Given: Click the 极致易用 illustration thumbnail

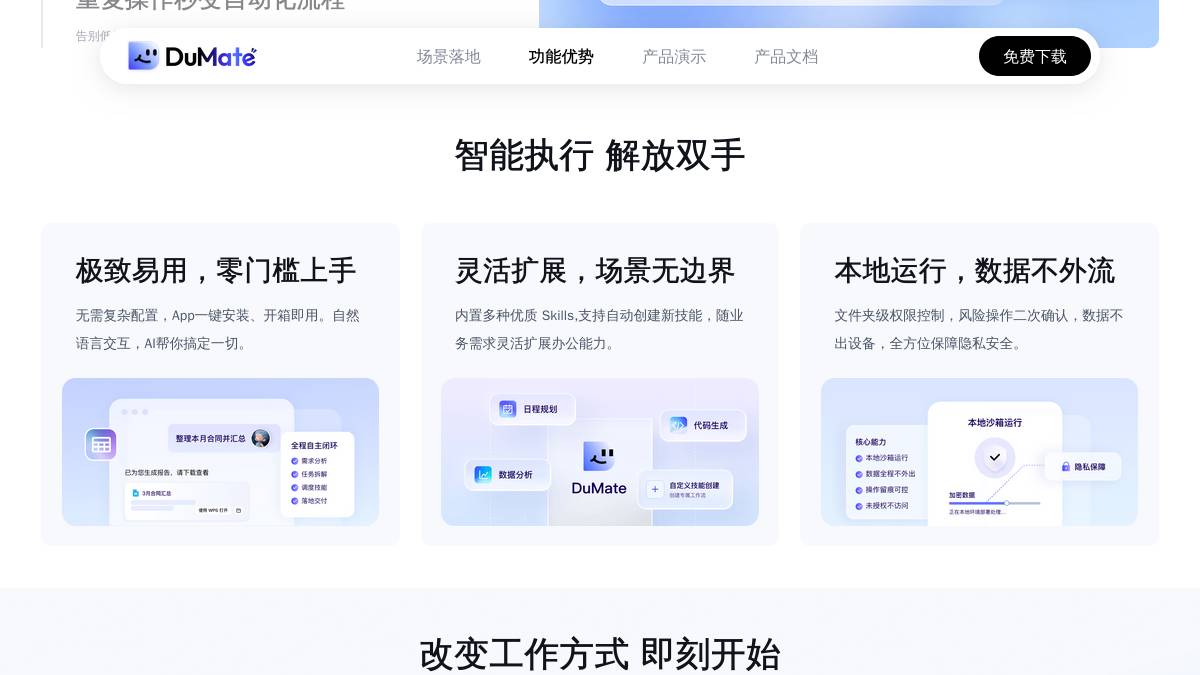Looking at the screenshot, I should pyautogui.click(x=221, y=452).
